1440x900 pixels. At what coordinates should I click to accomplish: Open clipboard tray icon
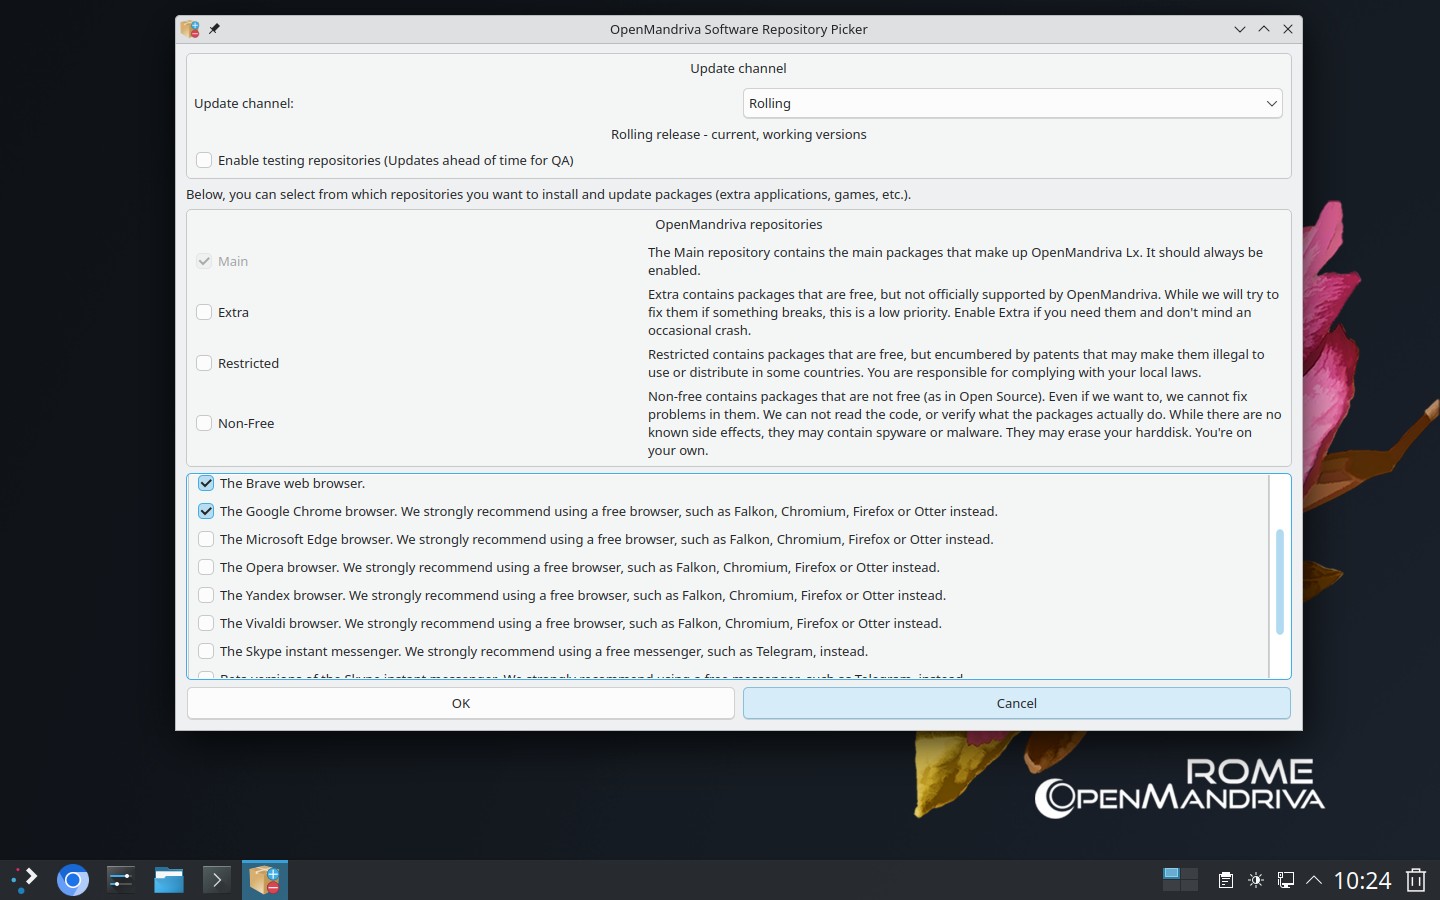tap(1225, 880)
